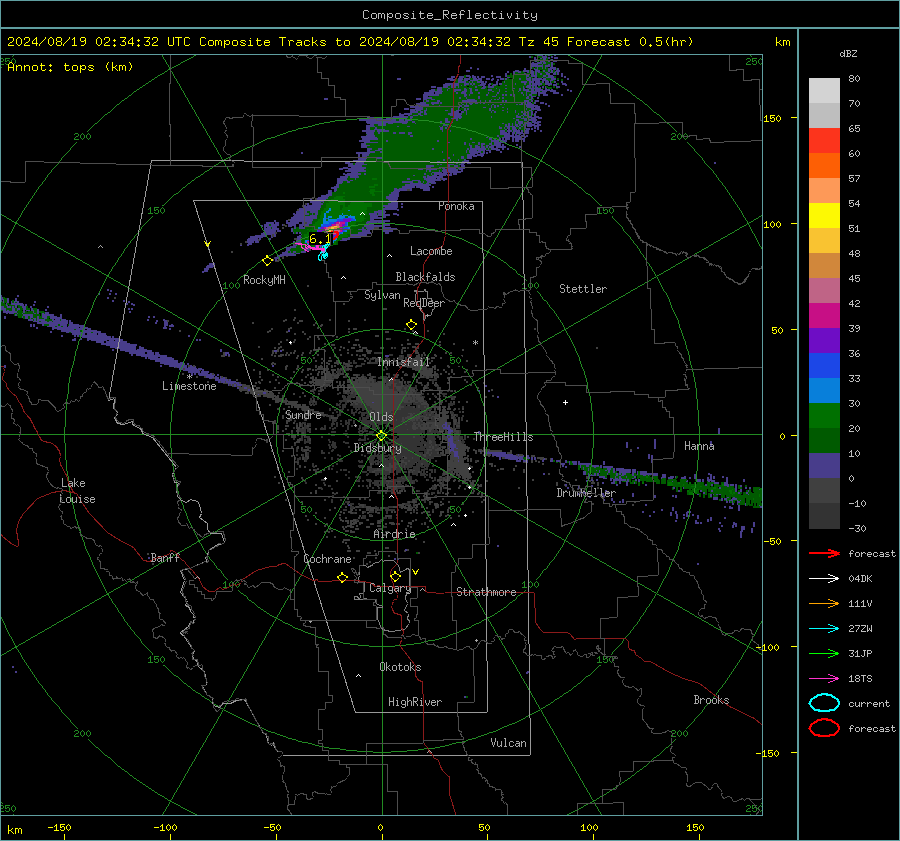Click the Innisfail town label
The width and height of the screenshot is (900, 841).
(x=404, y=362)
